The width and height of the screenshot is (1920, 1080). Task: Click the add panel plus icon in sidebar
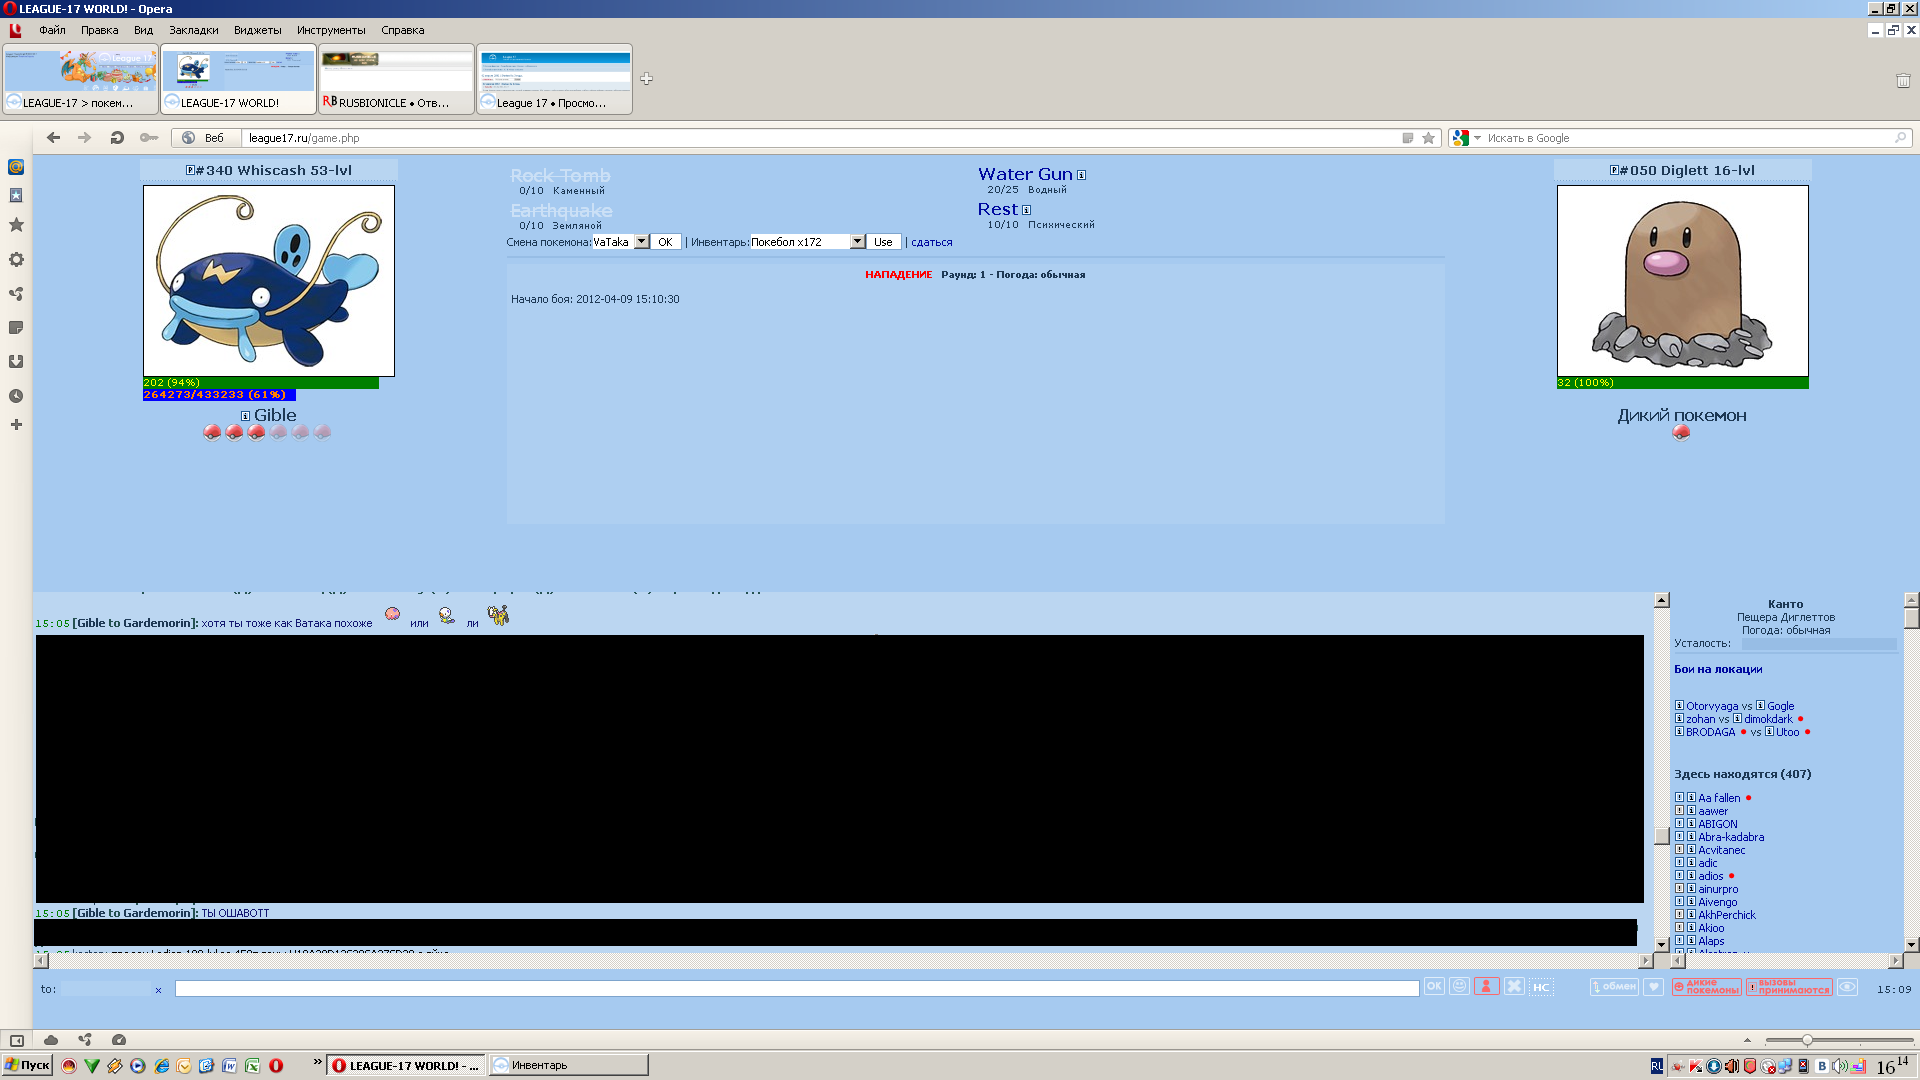click(16, 425)
